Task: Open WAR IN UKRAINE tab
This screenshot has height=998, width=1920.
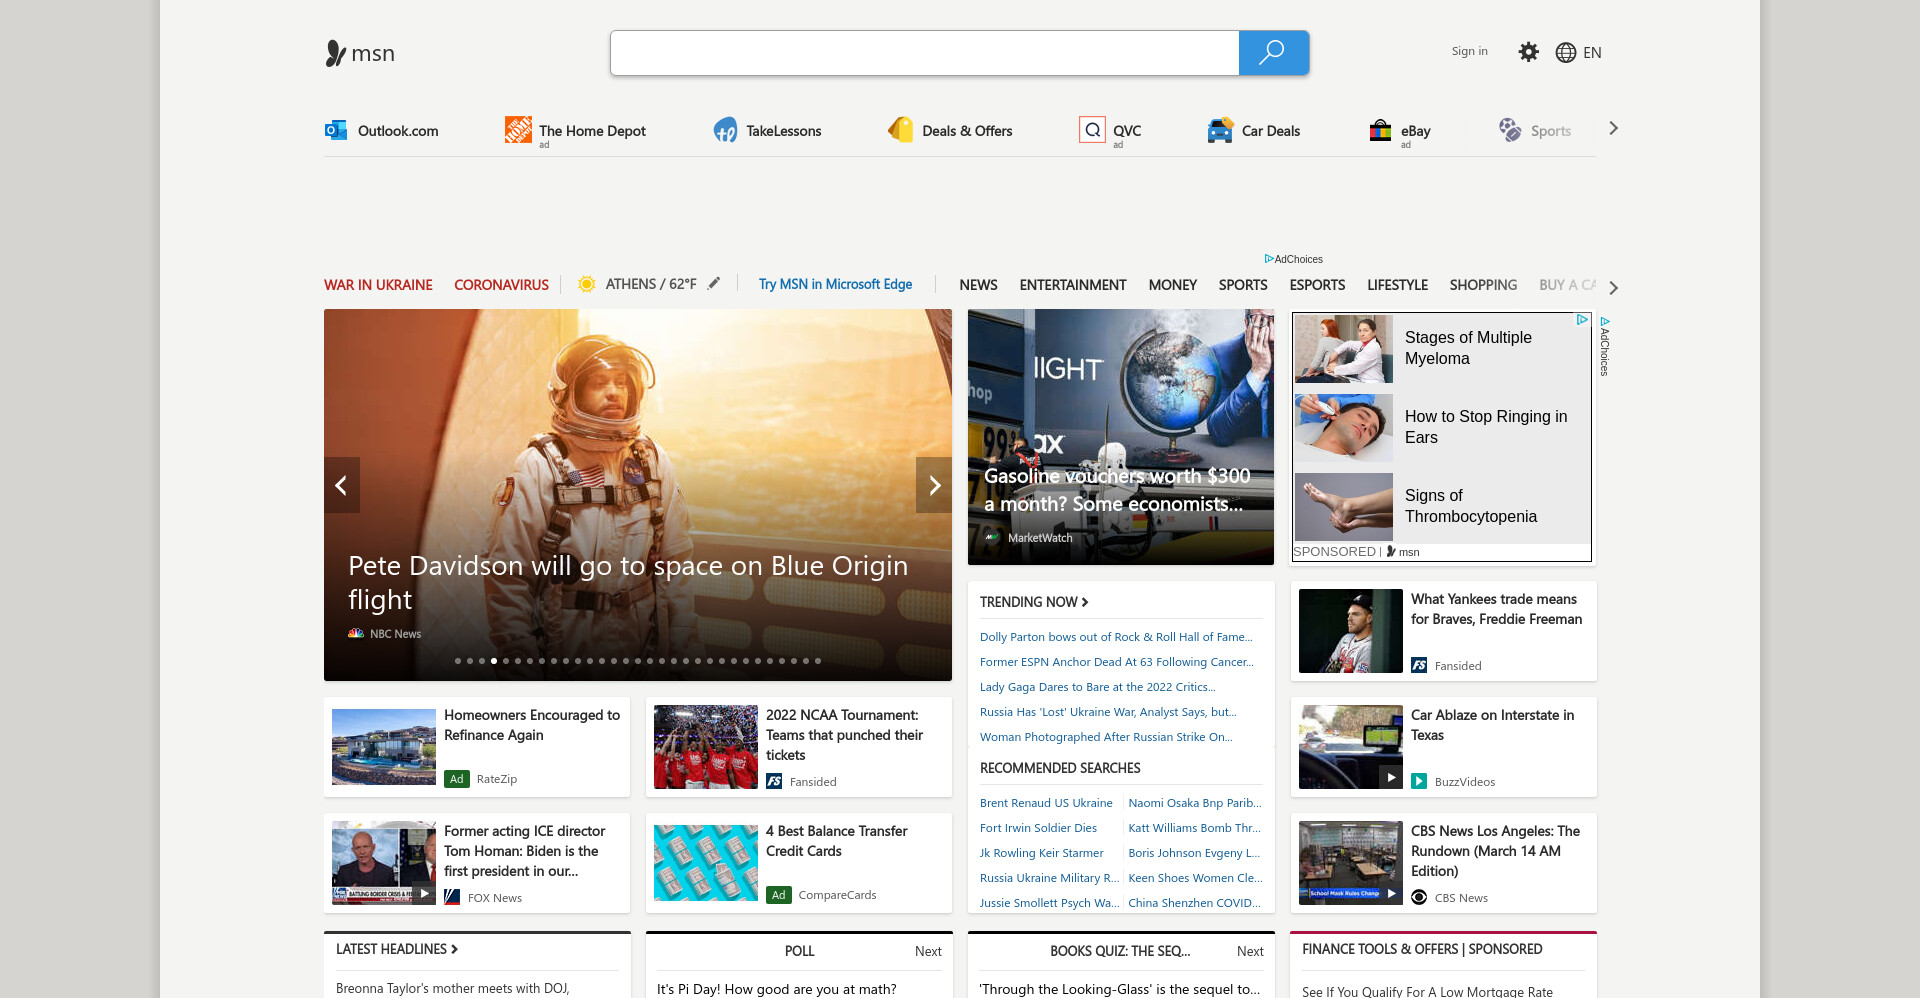Action: click(378, 285)
